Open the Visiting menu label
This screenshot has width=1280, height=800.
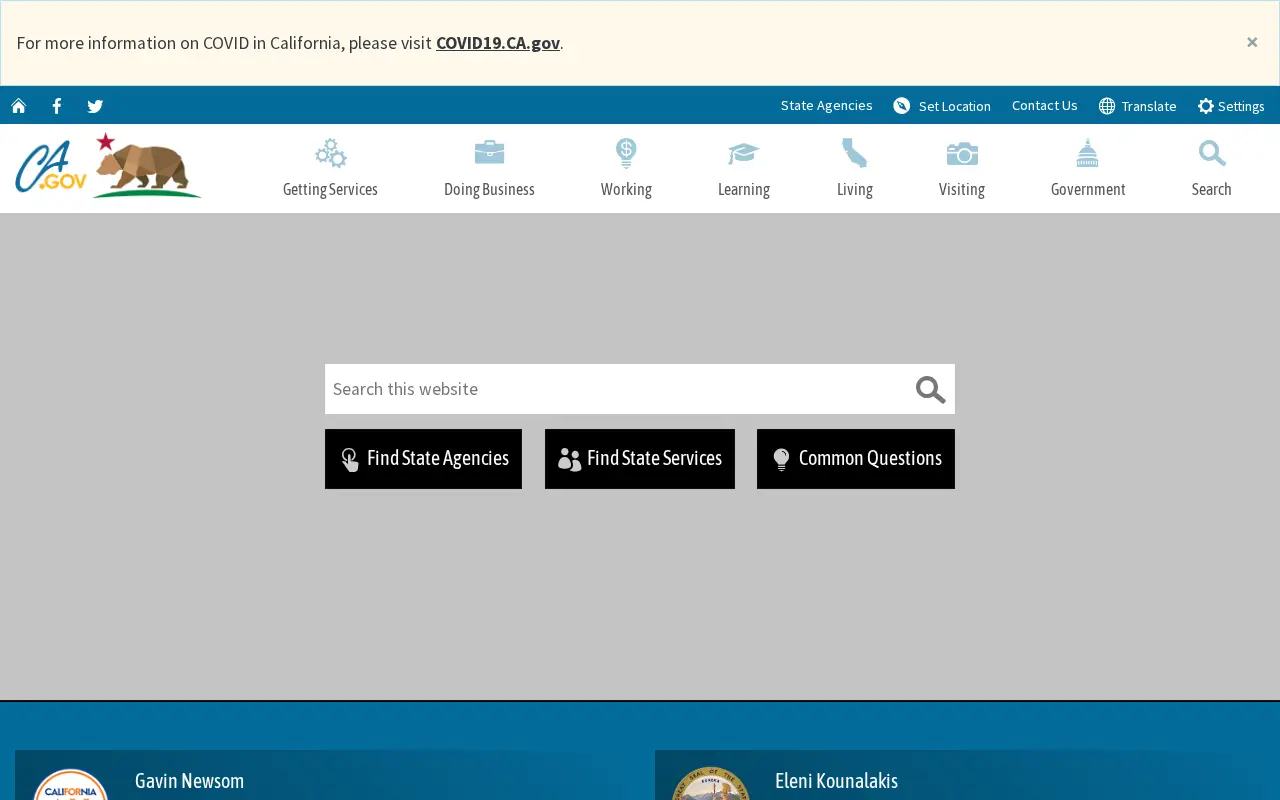pyautogui.click(x=962, y=189)
